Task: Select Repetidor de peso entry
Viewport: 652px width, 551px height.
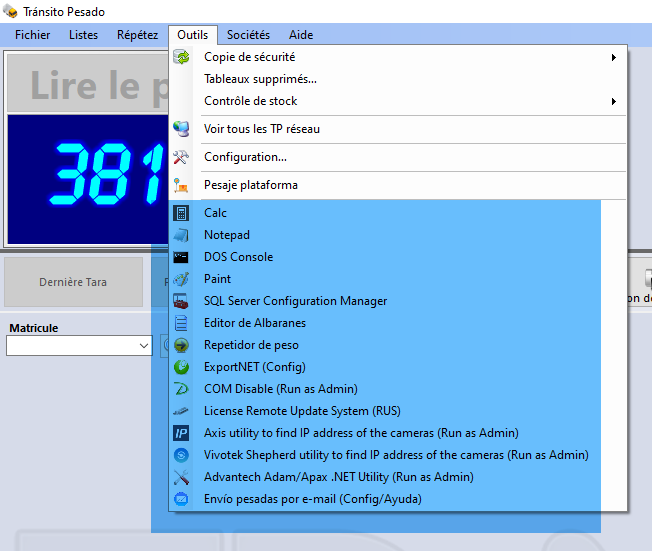Action: pos(398,345)
